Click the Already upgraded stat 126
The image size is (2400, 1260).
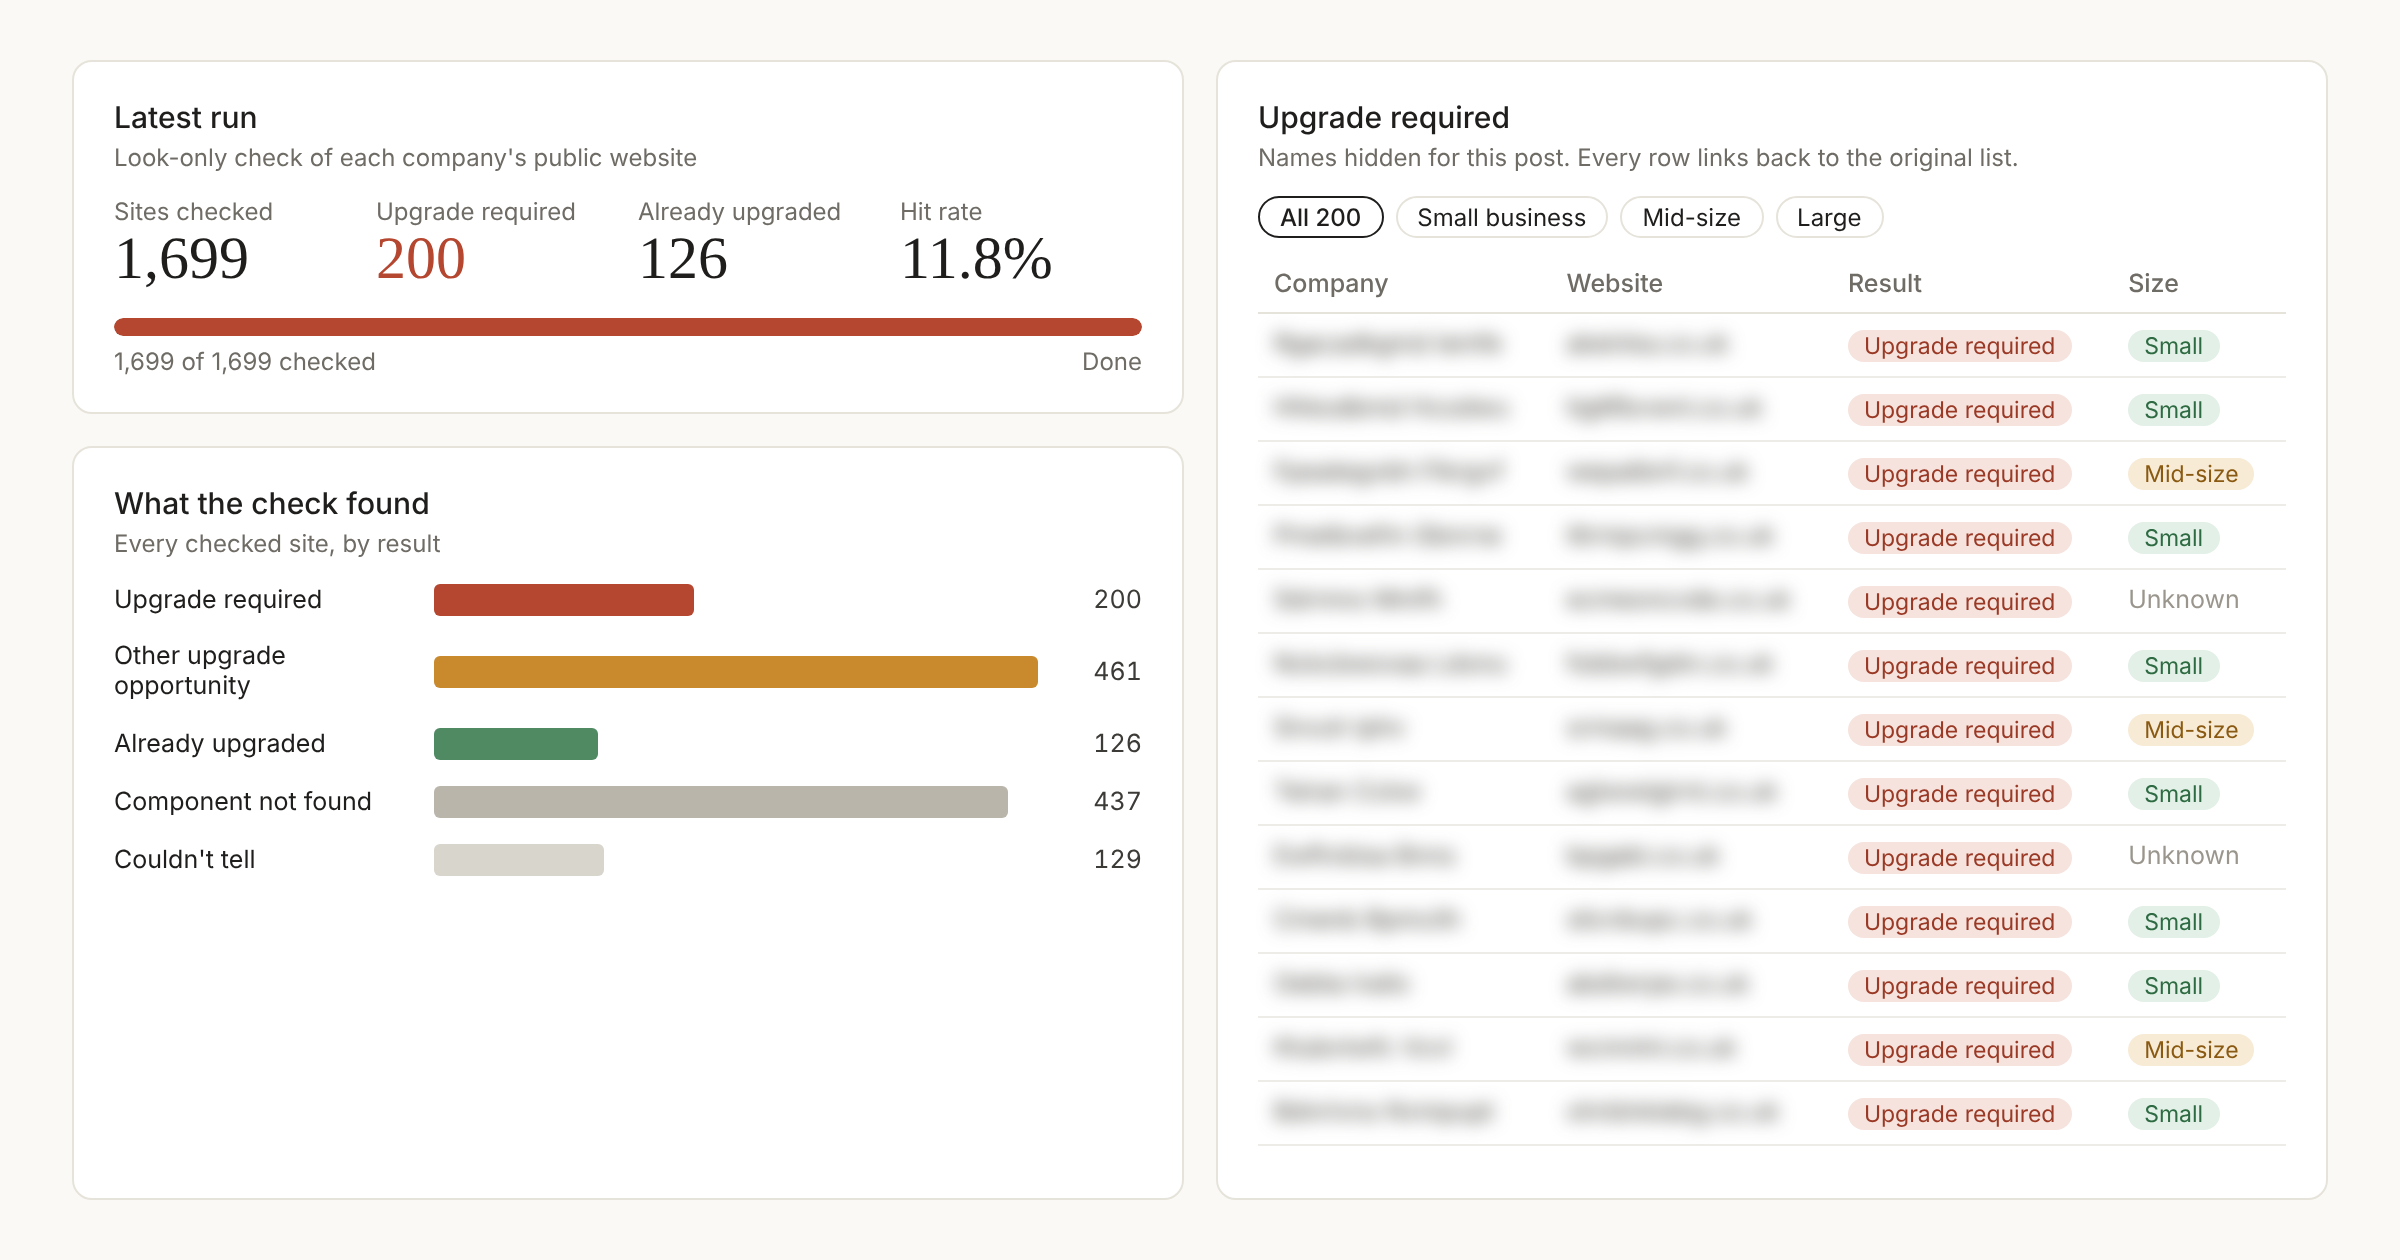point(683,259)
